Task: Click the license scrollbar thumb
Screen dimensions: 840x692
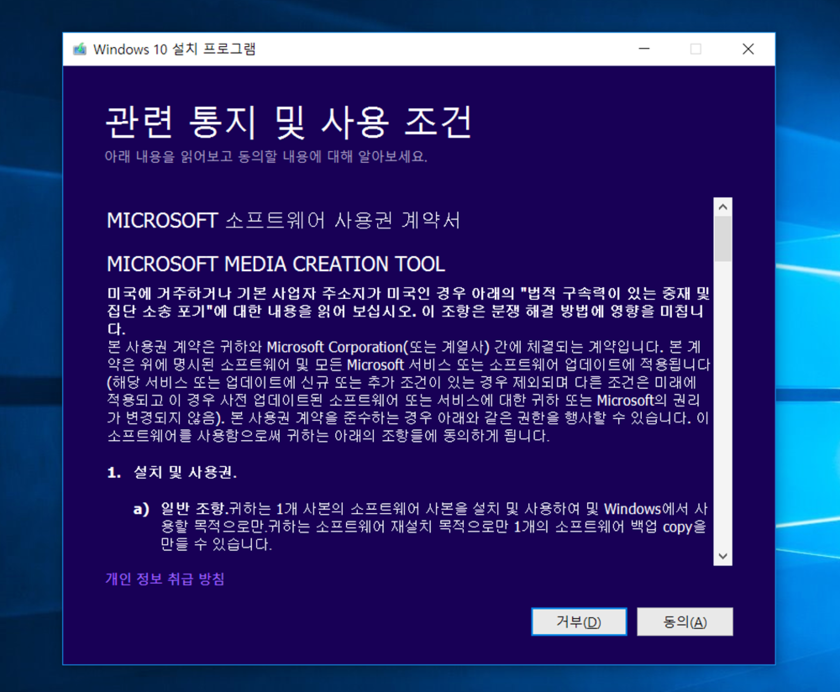Action: [723, 239]
